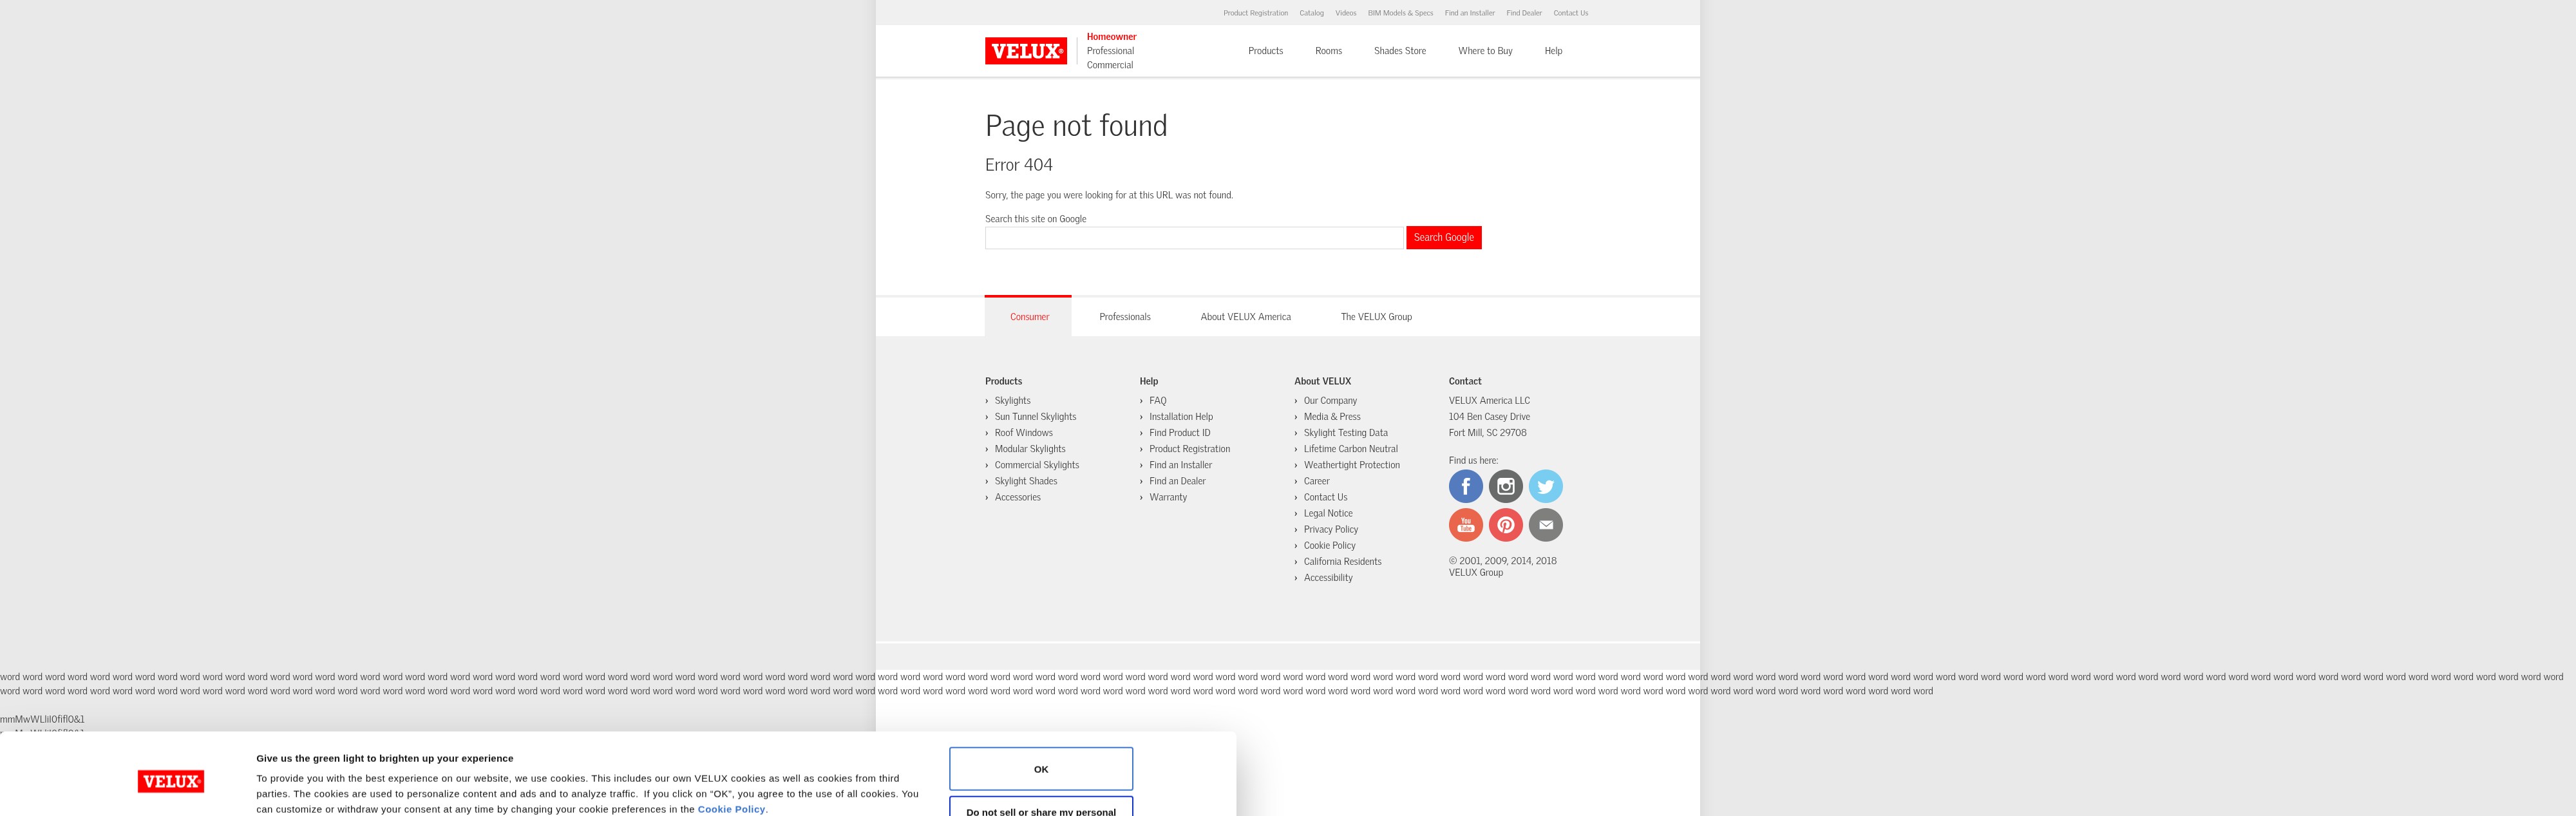2576x816 pixels.
Task: Open Videos in the top bar
Action: (1345, 13)
